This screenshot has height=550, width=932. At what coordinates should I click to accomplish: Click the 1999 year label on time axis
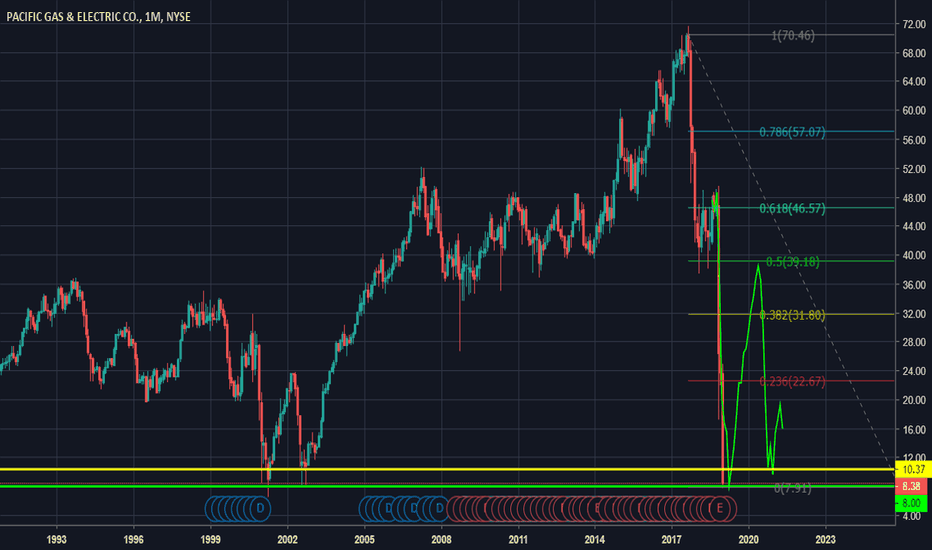tap(210, 540)
